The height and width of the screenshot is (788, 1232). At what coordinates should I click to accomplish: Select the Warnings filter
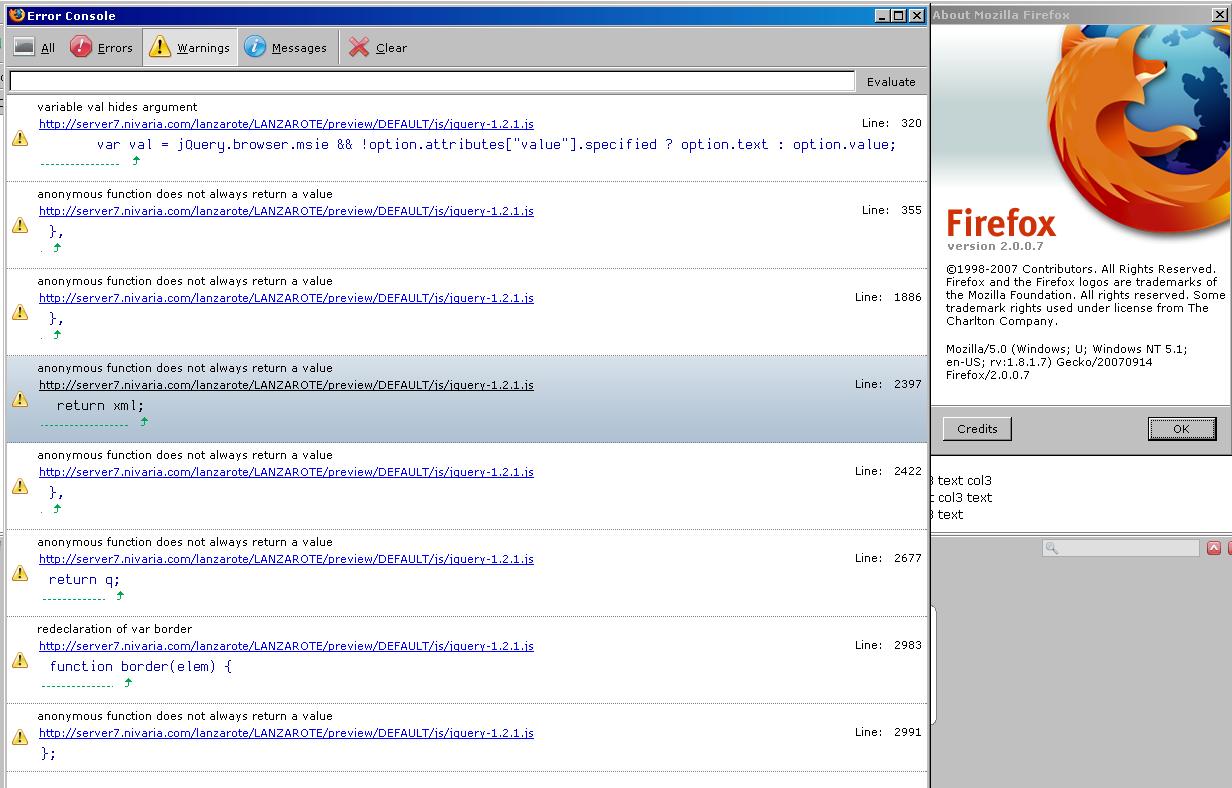point(190,48)
